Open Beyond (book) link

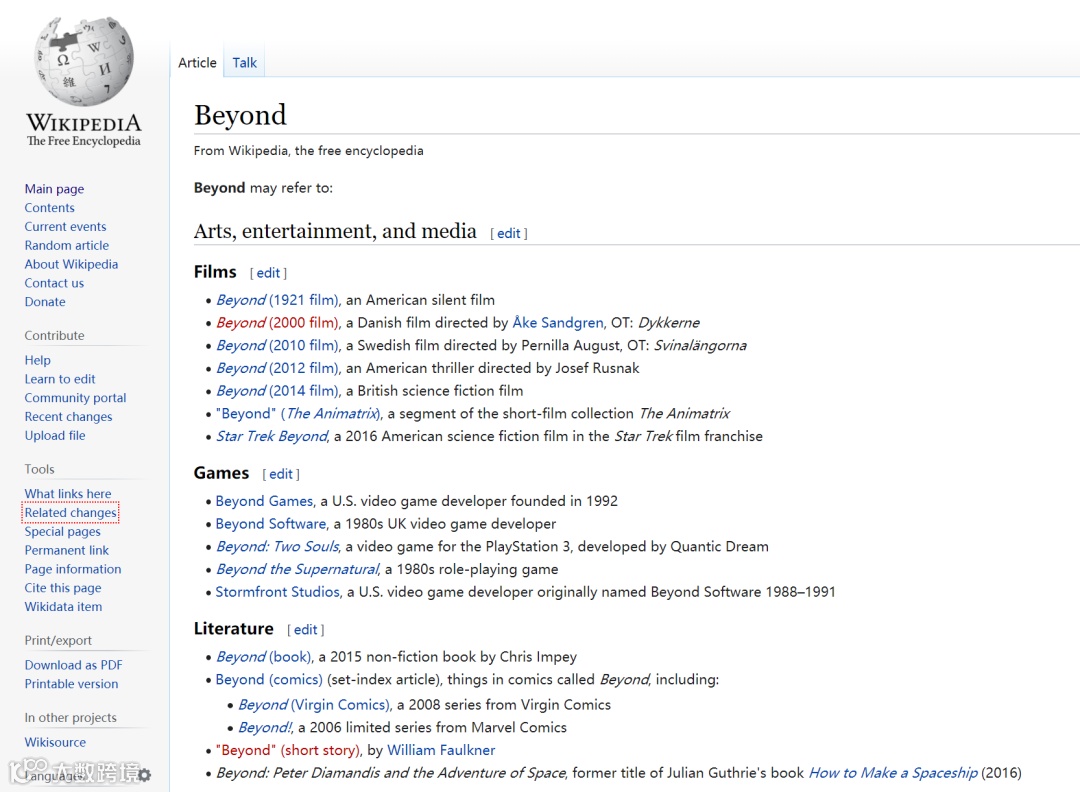[x=264, y=657]
